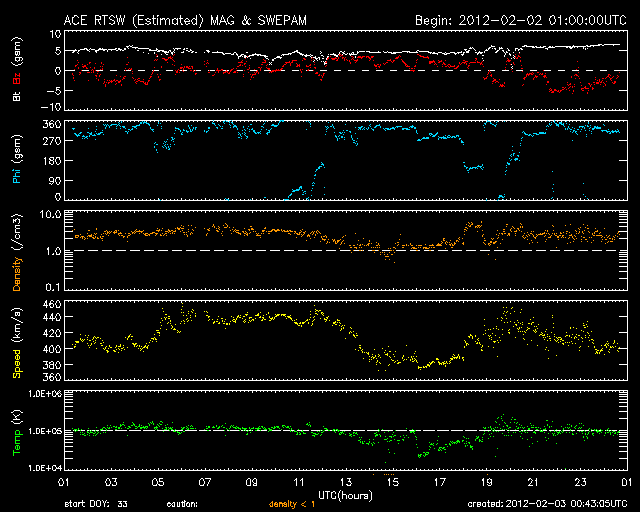
Task: Click the '0.1' tick on the Density axis
Action: coord(53,287)
